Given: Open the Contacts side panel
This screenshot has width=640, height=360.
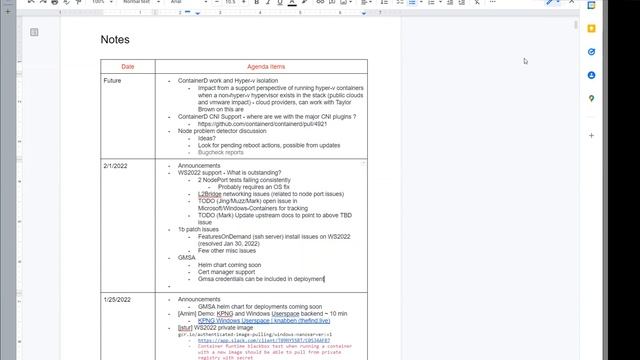Looking at the screenshot, I should coord(591,75).
